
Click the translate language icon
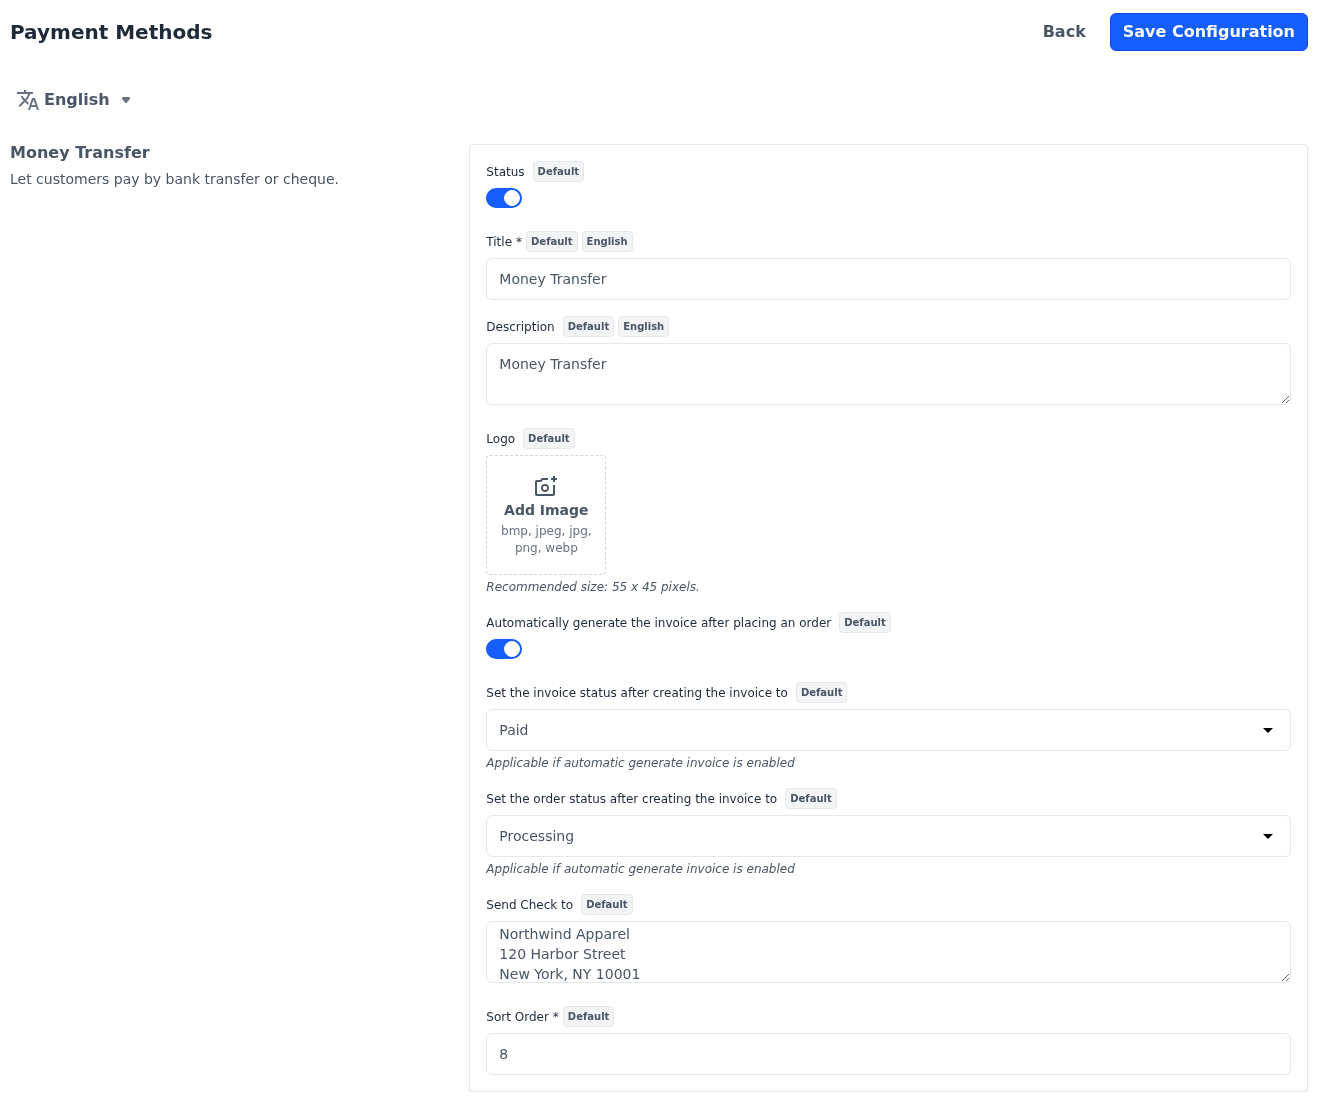pos(28,100)
